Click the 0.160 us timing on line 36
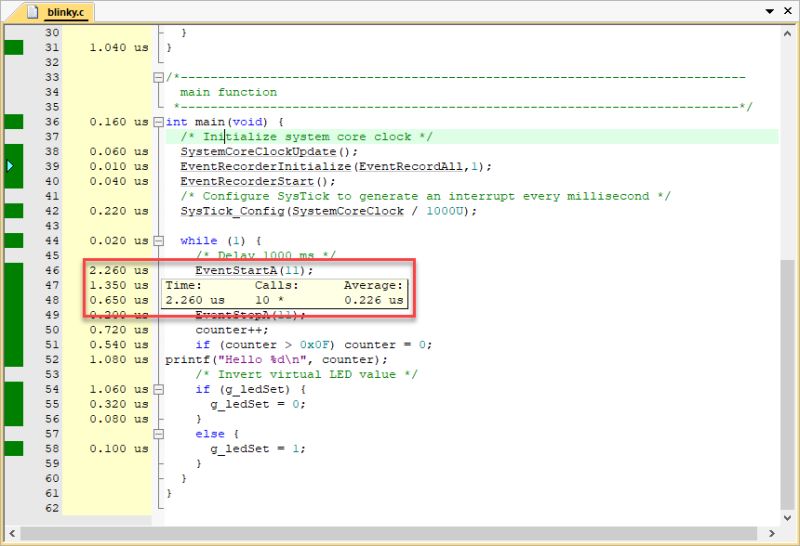Image resolution: width=800 pixels, height=546 pixels. pyautogui.click(x=119, y=122)
